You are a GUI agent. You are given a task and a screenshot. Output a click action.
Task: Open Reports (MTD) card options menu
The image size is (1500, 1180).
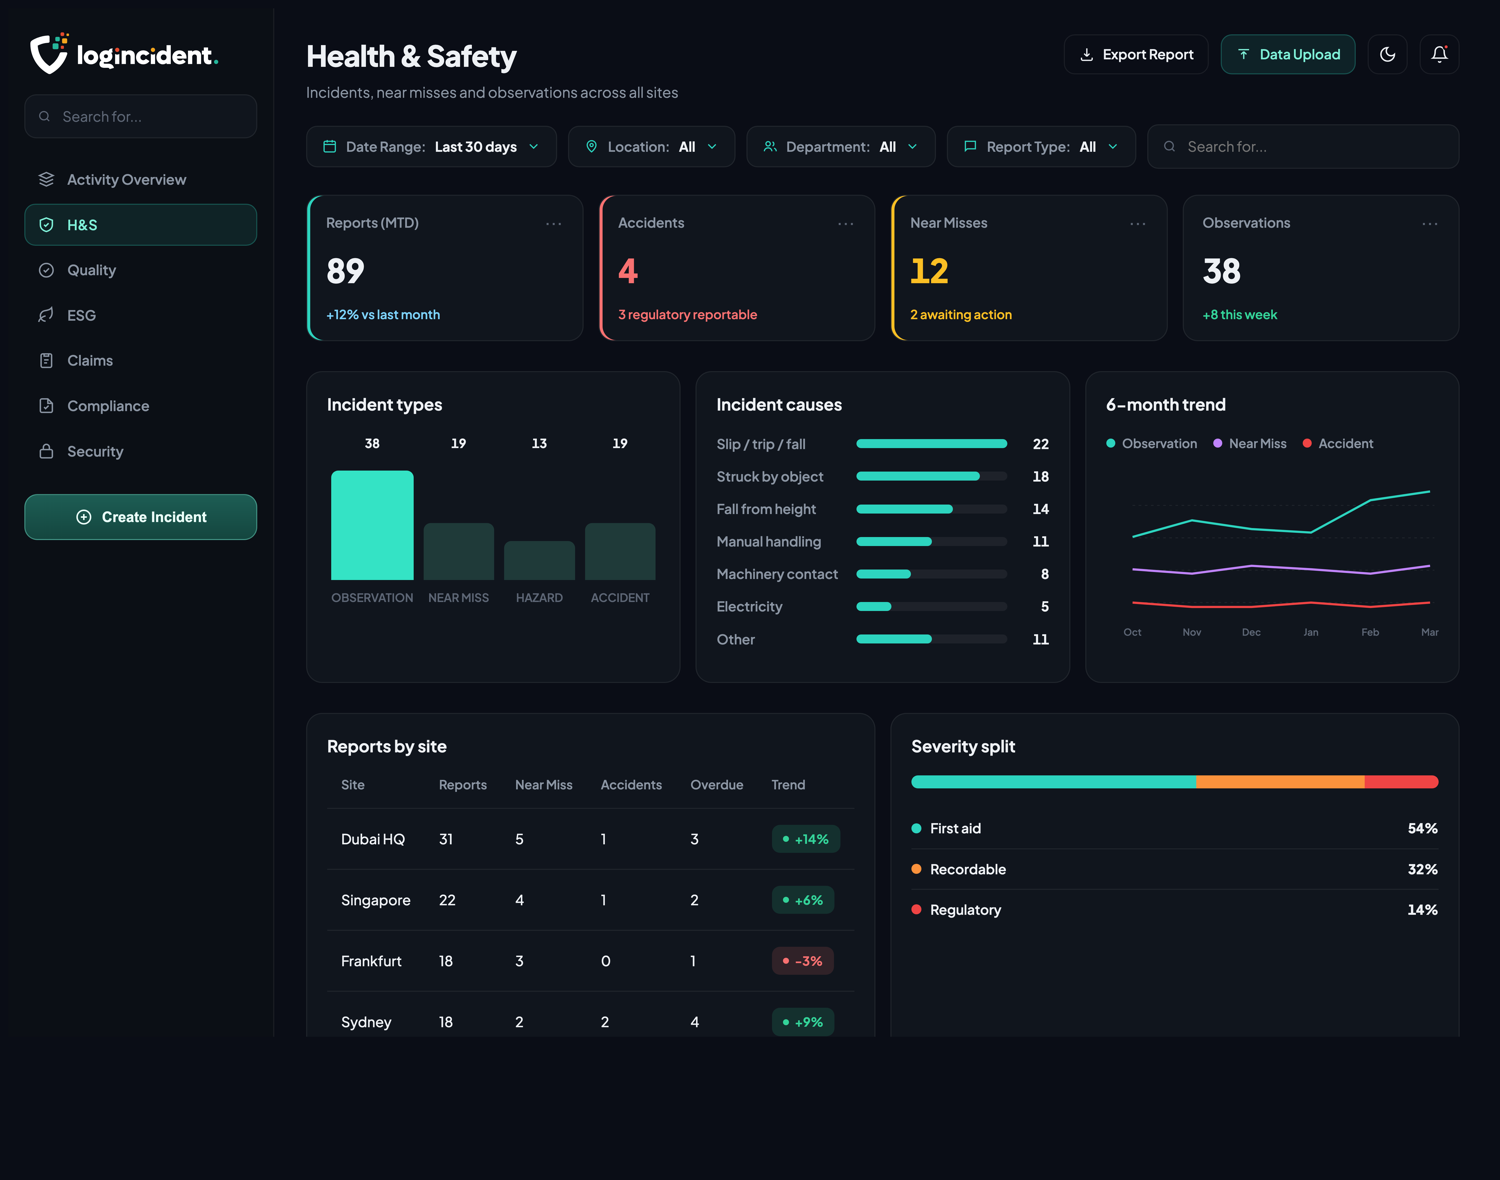[x=553, y=224]
